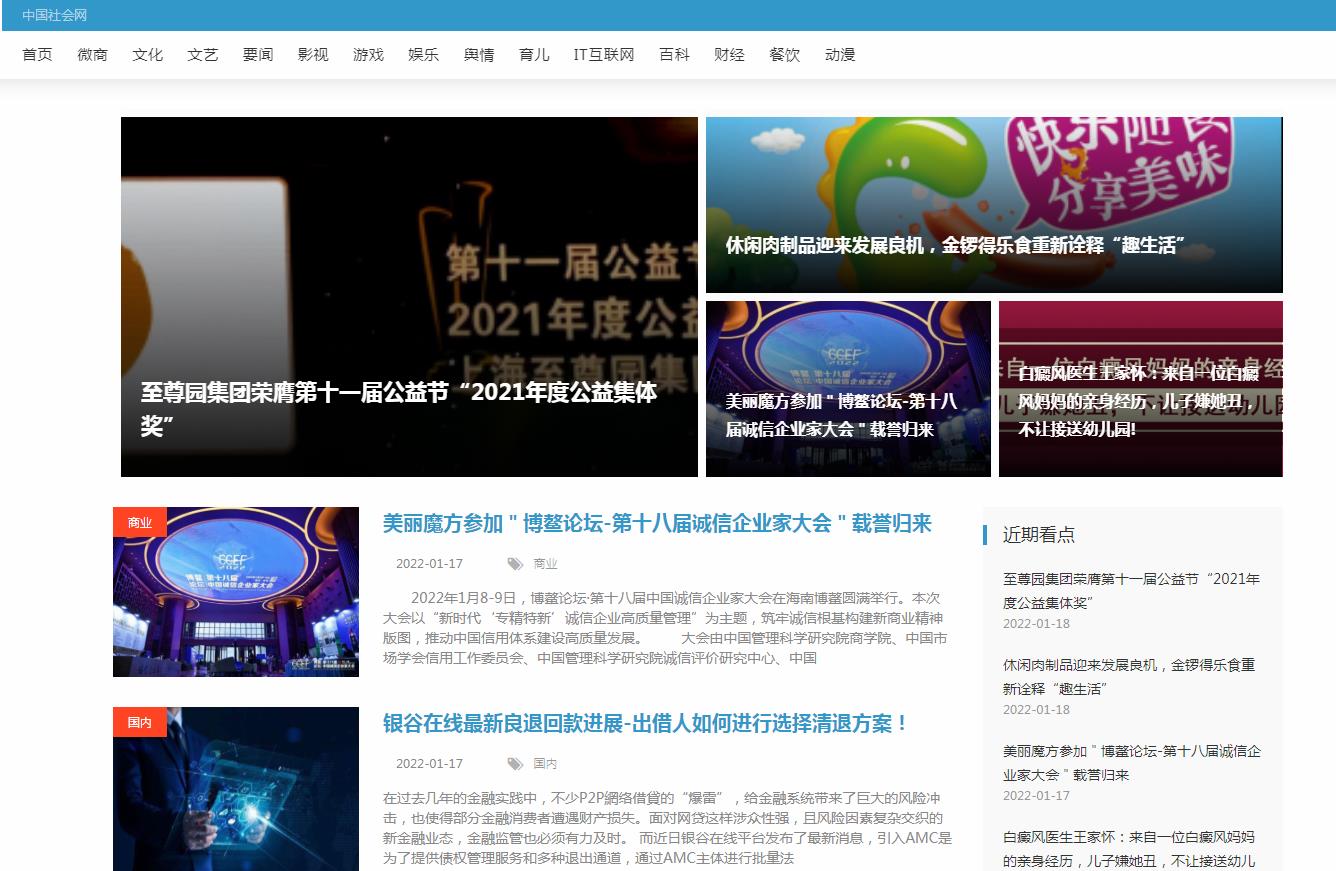This screenshot has height=871, width=1336.
Task: Click the tag icon beside 国内
Action: [515, 764]
